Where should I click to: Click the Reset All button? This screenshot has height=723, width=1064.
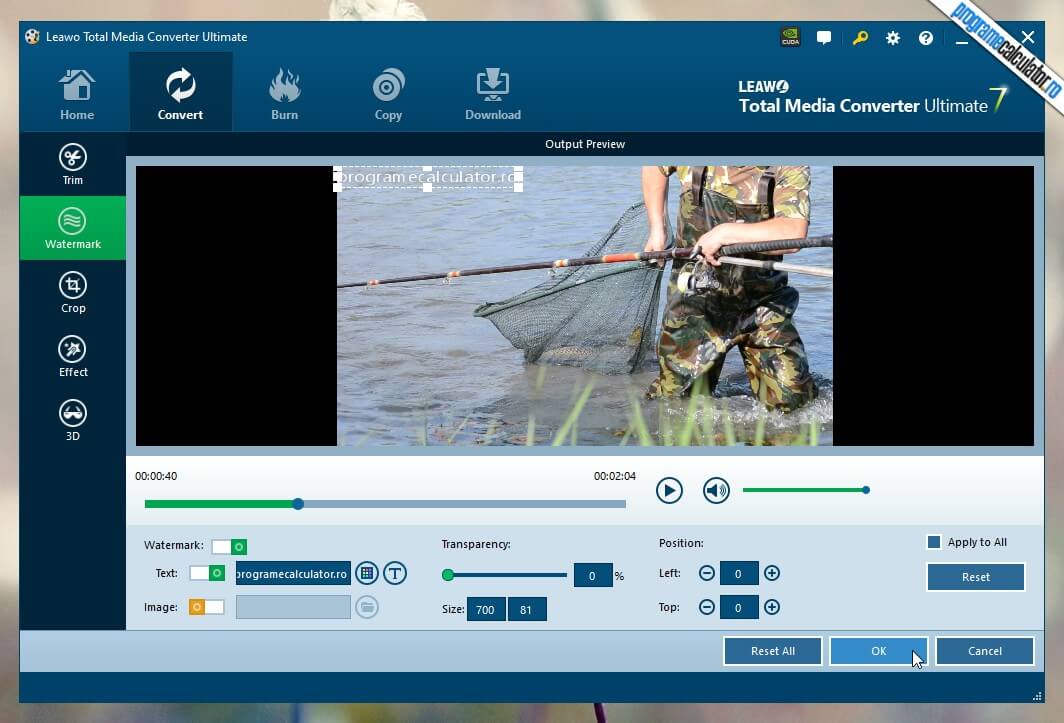772,651
